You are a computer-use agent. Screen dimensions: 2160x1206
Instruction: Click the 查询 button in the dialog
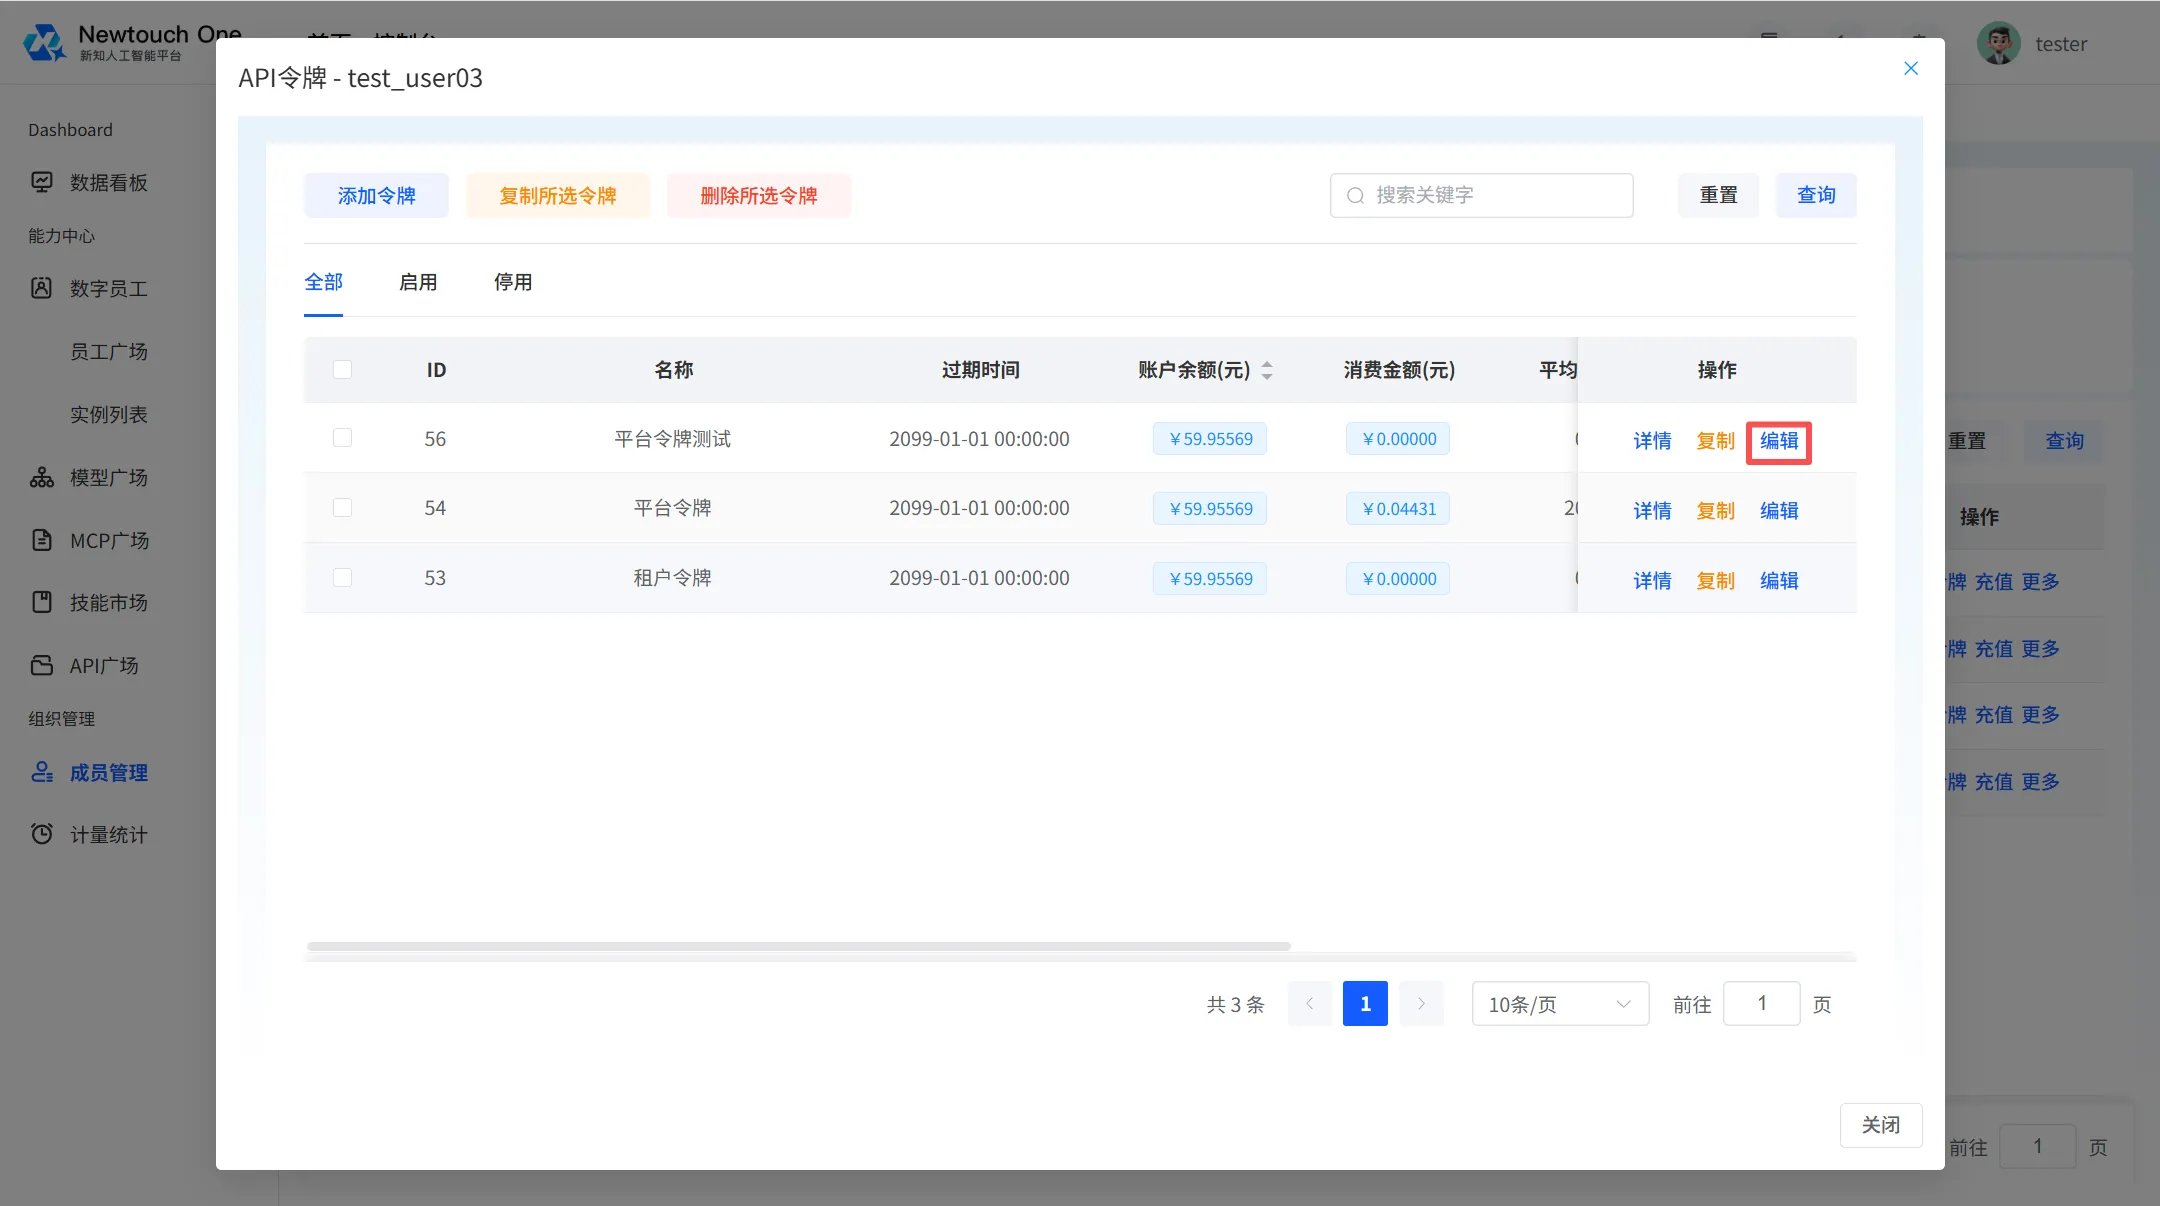pyautogui.click(x=1816, y=195)
